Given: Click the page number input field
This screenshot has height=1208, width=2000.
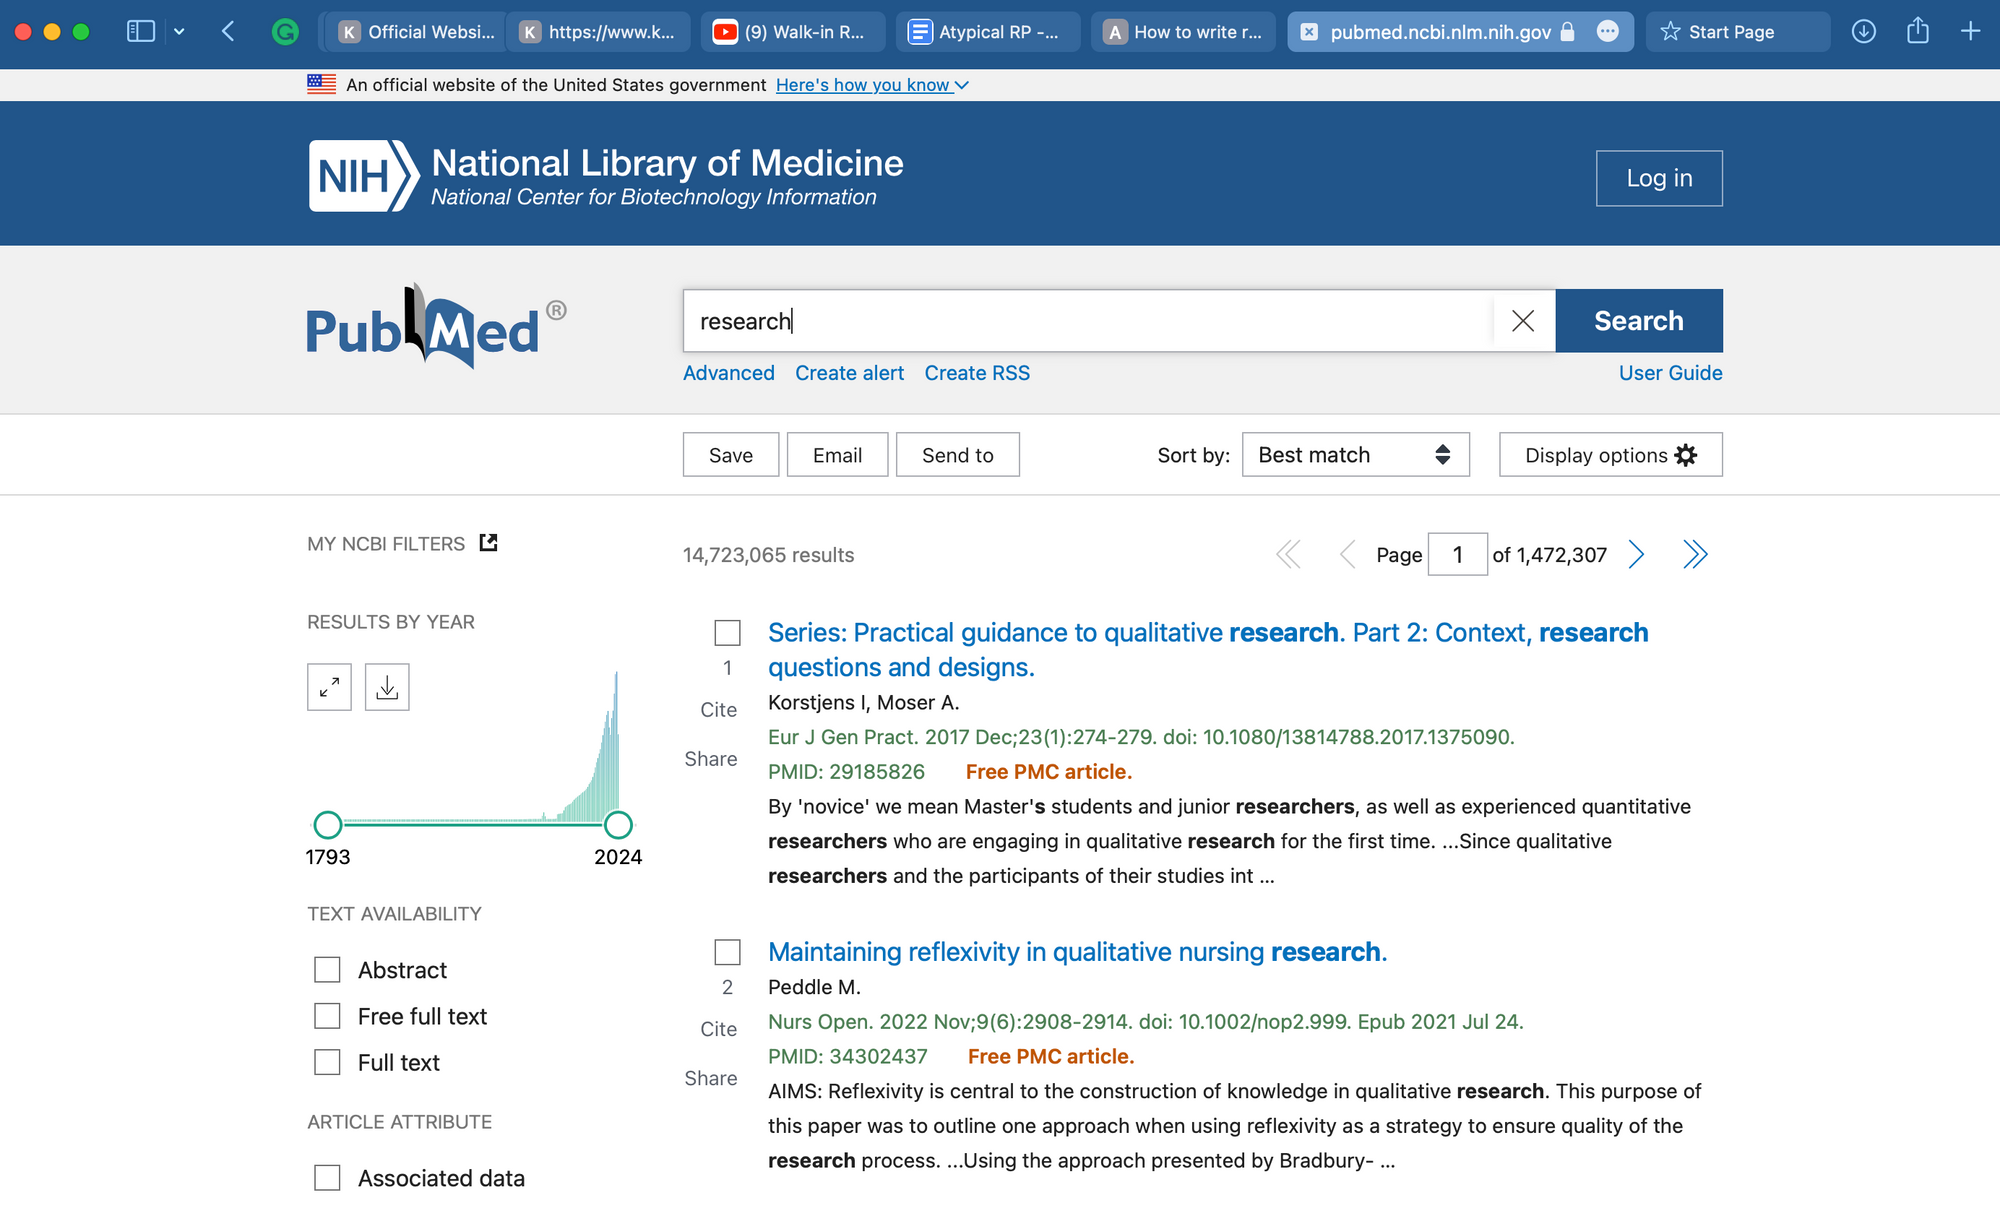Looking at the screenshot, I should tap(1457, 555).
